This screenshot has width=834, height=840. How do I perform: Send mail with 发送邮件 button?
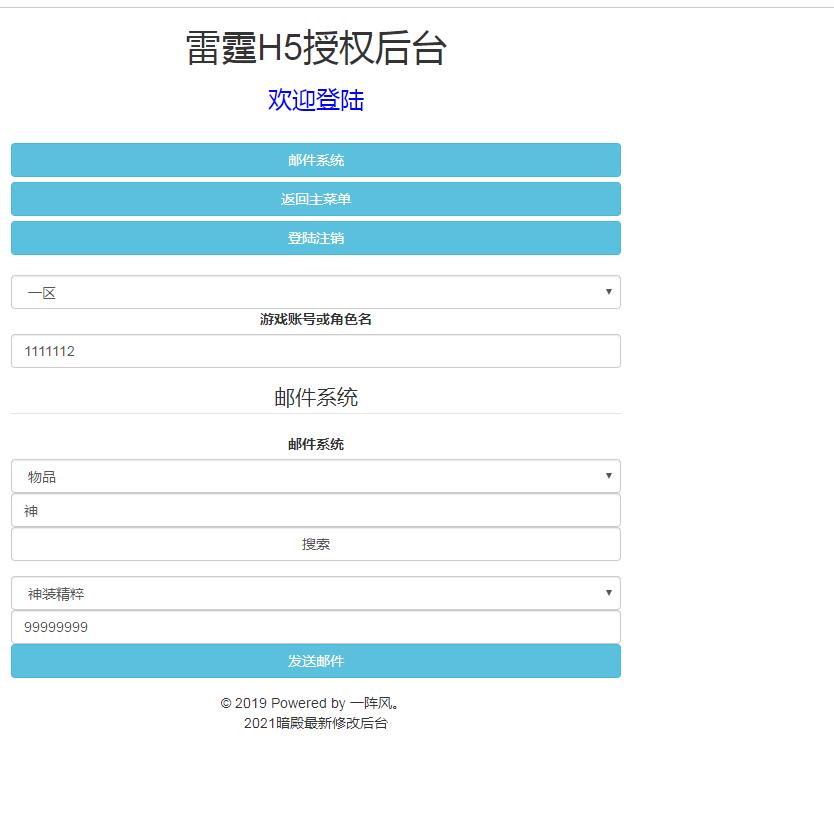[315, 661]
